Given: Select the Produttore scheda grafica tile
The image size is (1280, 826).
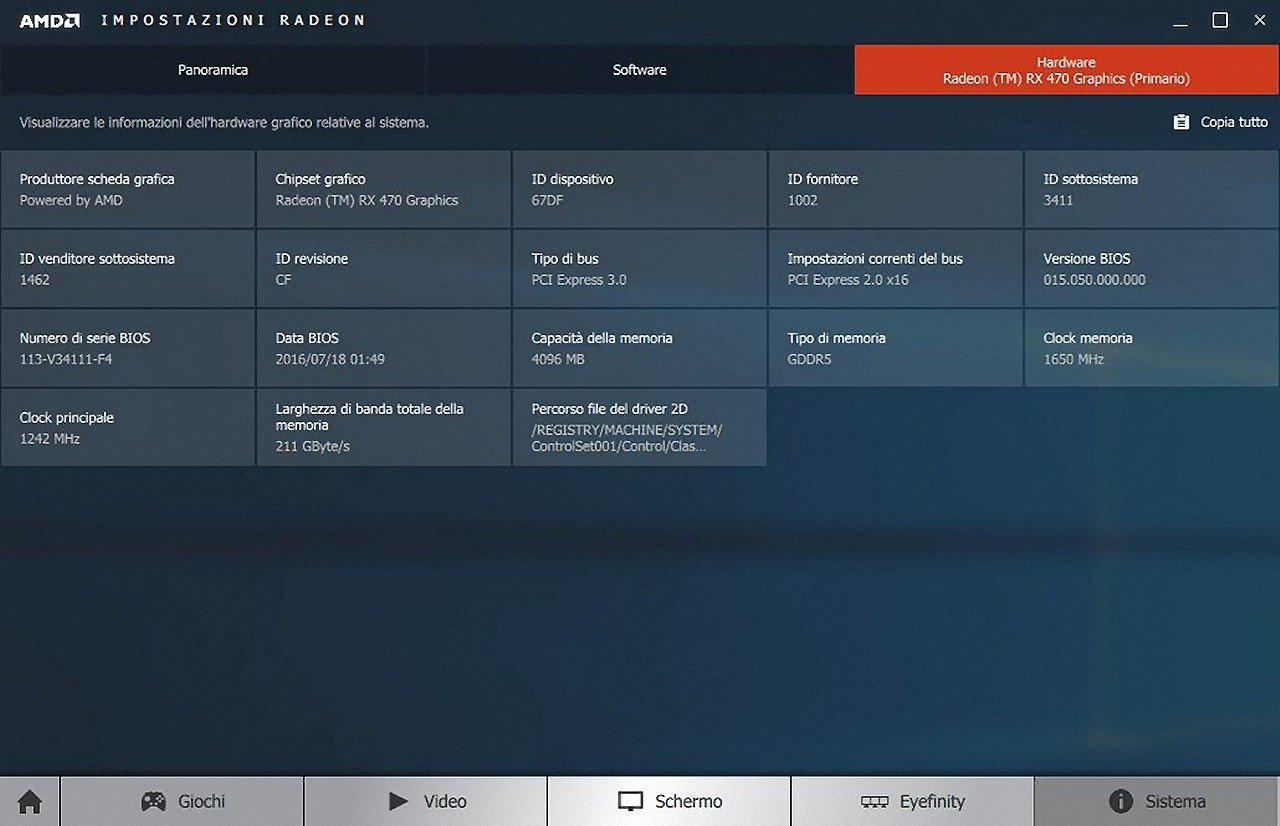Looking at the screenshot, I should pyautogui.click(x=128, y=189).
